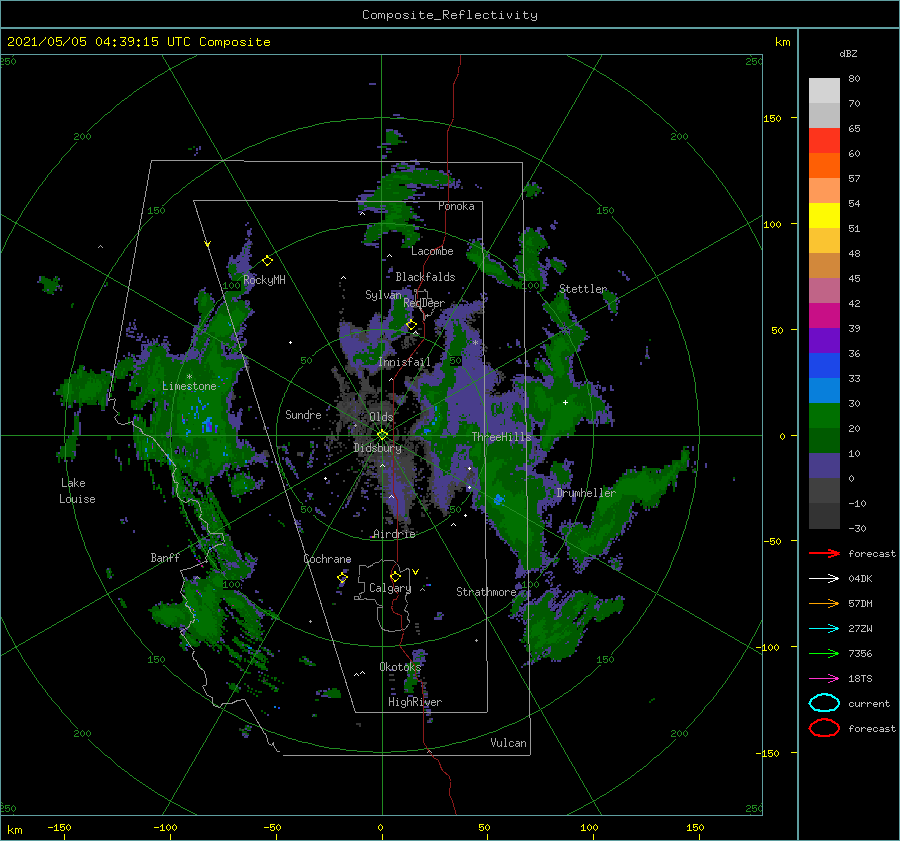Click the RockyMH label
Viewport: 900px width, 841px height.
point(264,280)
